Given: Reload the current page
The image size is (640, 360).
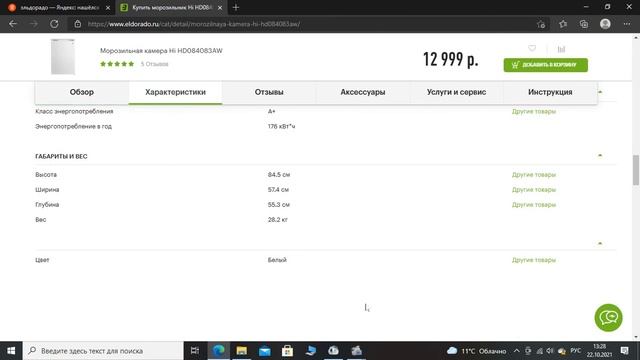Looking at the screenshot, I should (x=54, y=24).
